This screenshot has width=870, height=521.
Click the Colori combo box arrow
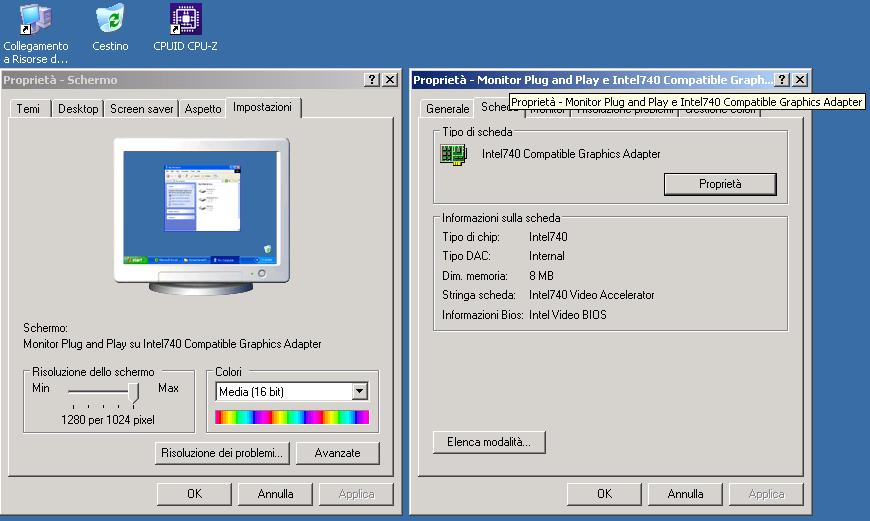click(360, 392)
